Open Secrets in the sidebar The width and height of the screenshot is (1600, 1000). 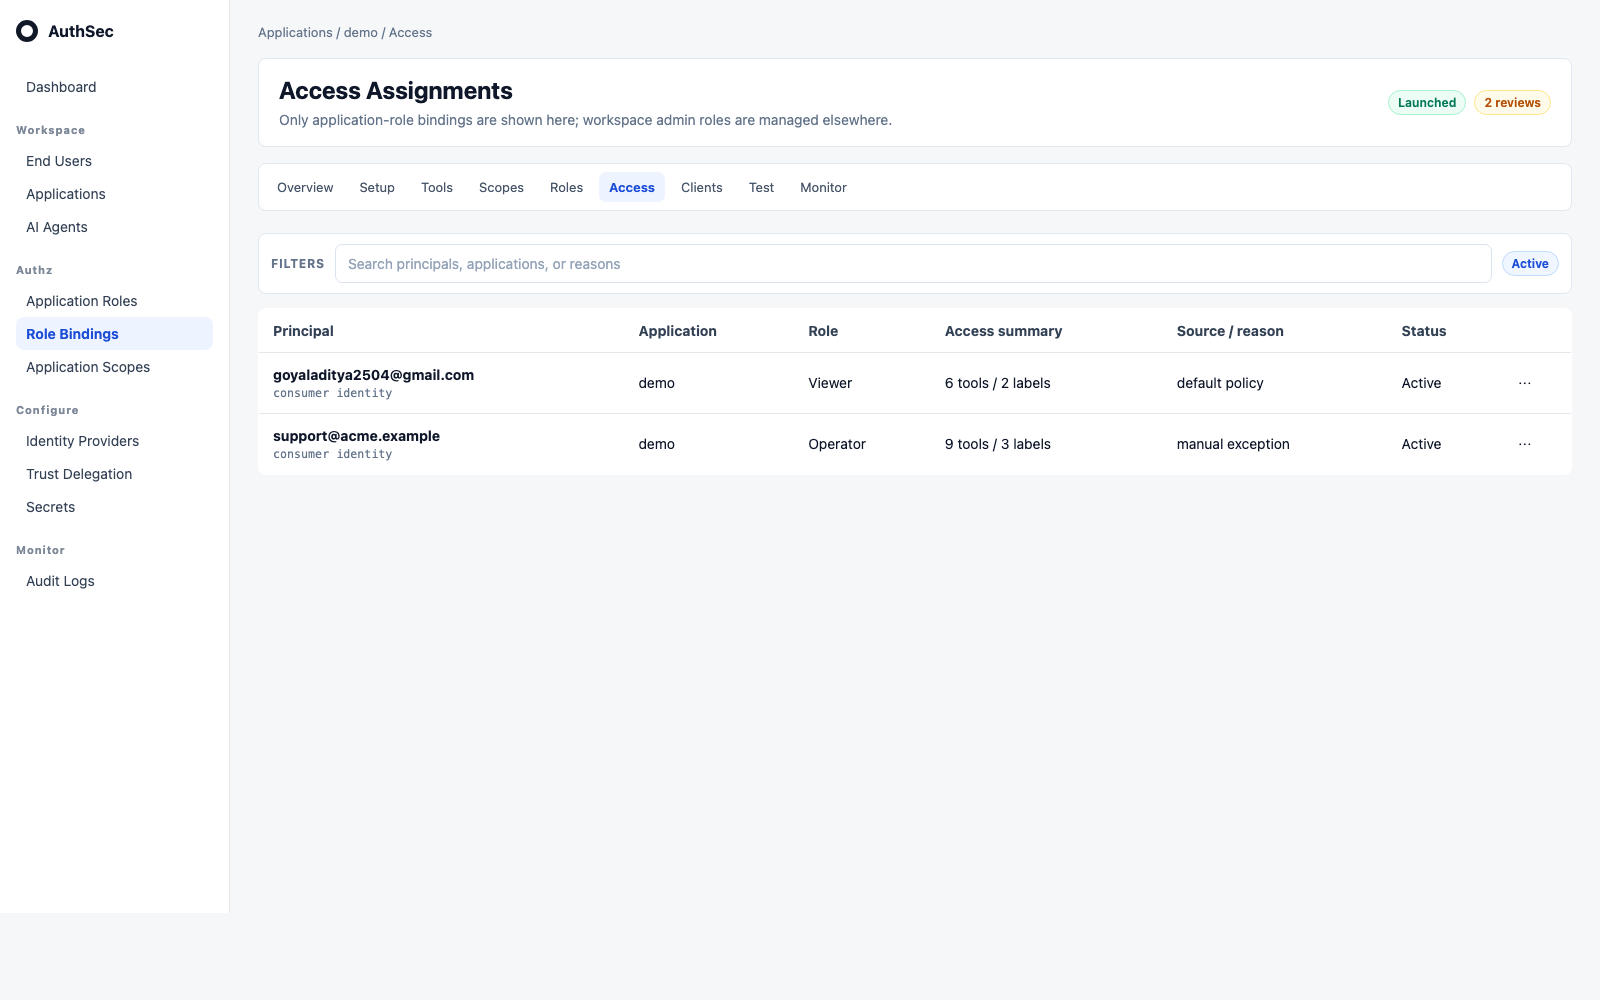[114, 507]
